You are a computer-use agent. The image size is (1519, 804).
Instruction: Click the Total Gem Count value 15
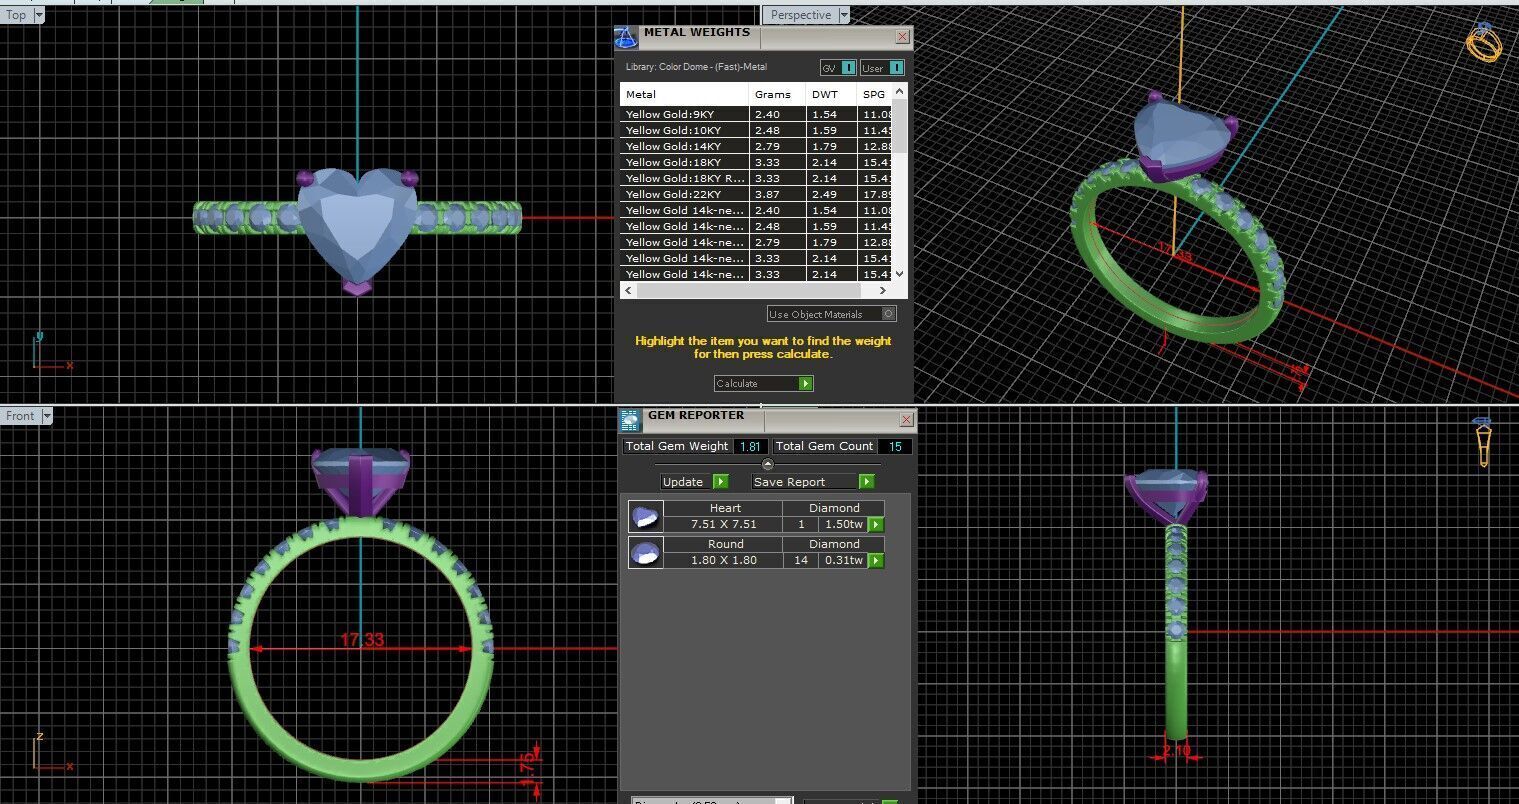coord(893,447)
